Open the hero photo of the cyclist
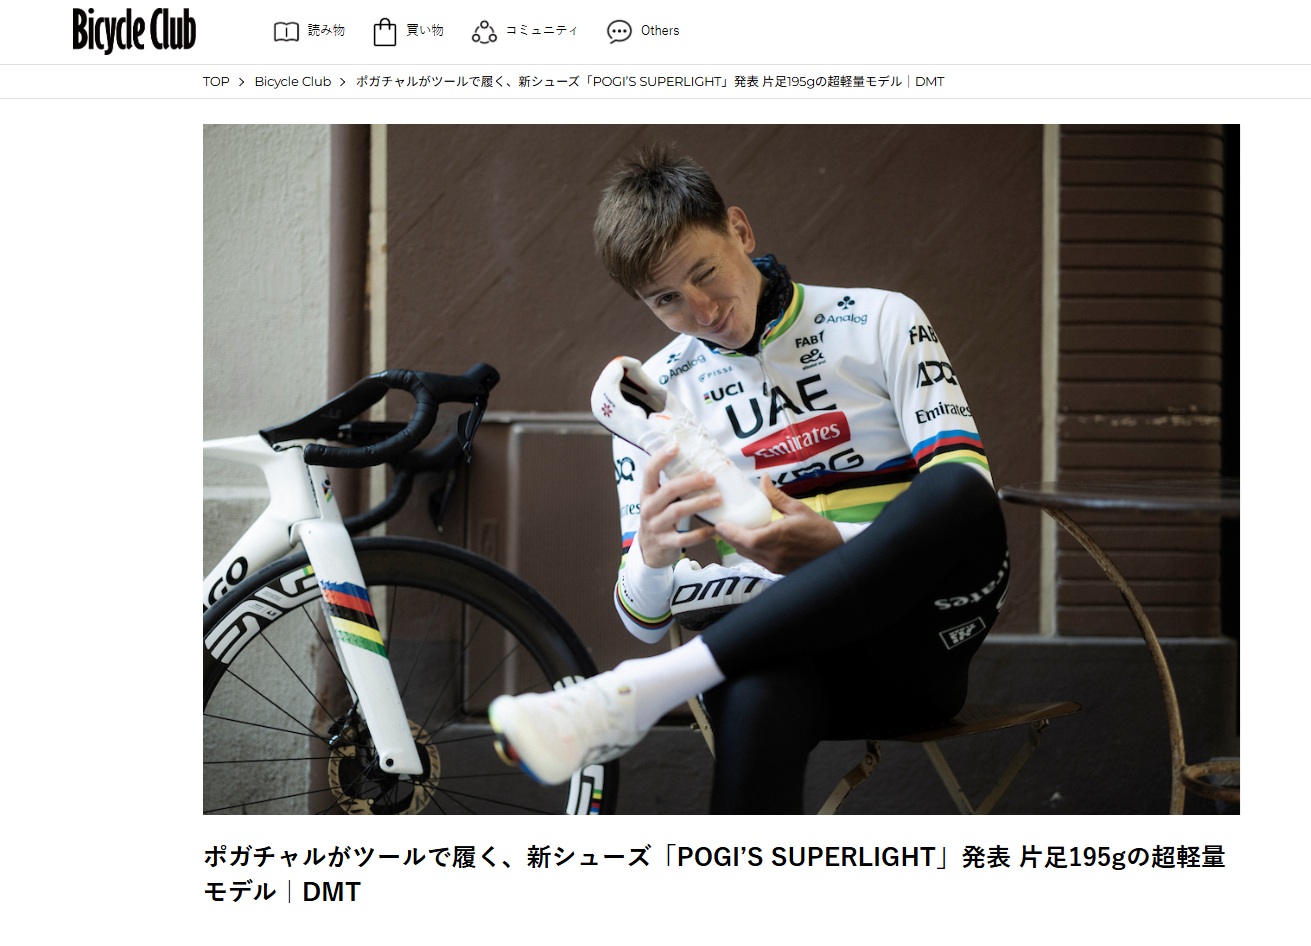 tap(721, 469)
